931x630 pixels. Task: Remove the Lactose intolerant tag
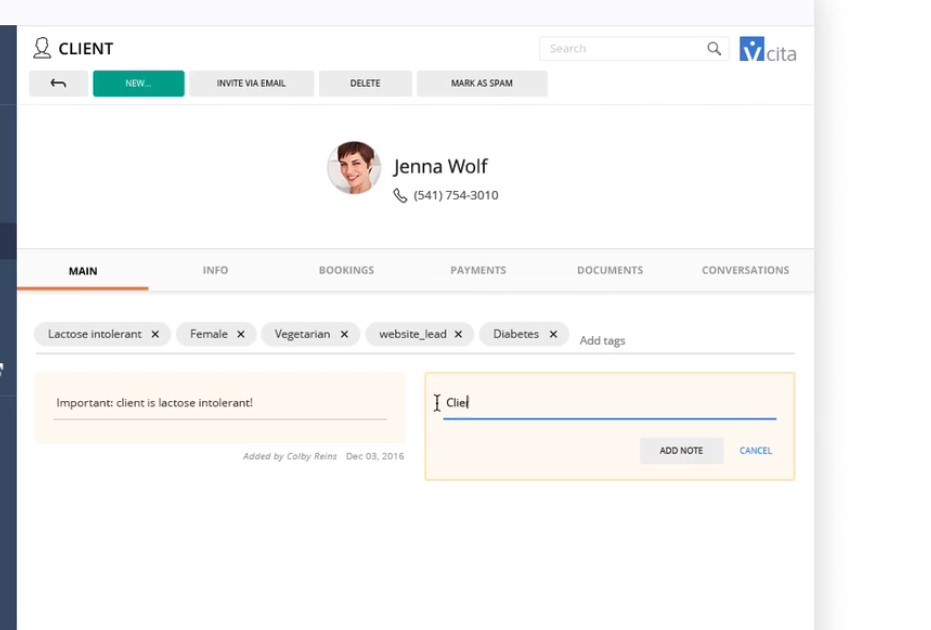click(x=155, y=335)
